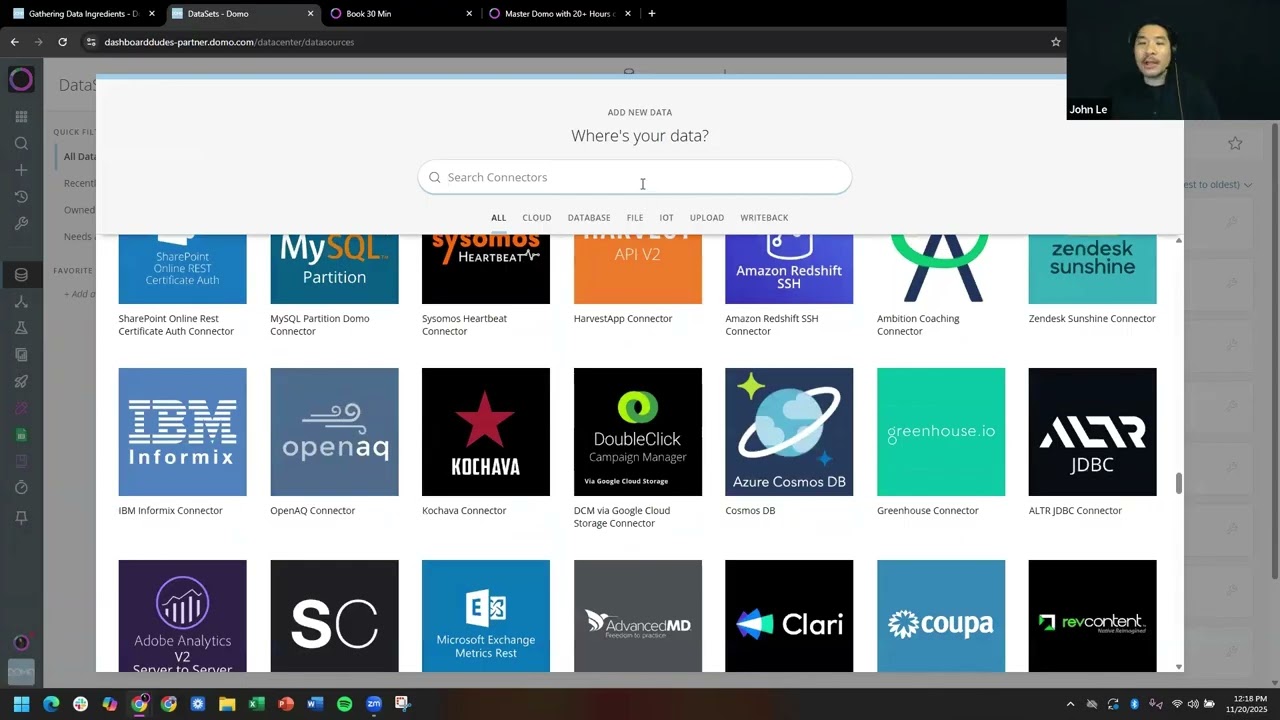Click scroll-down arrow of connector list
This screenshot has height=720, width=1280.
[x=1179, y=667]
